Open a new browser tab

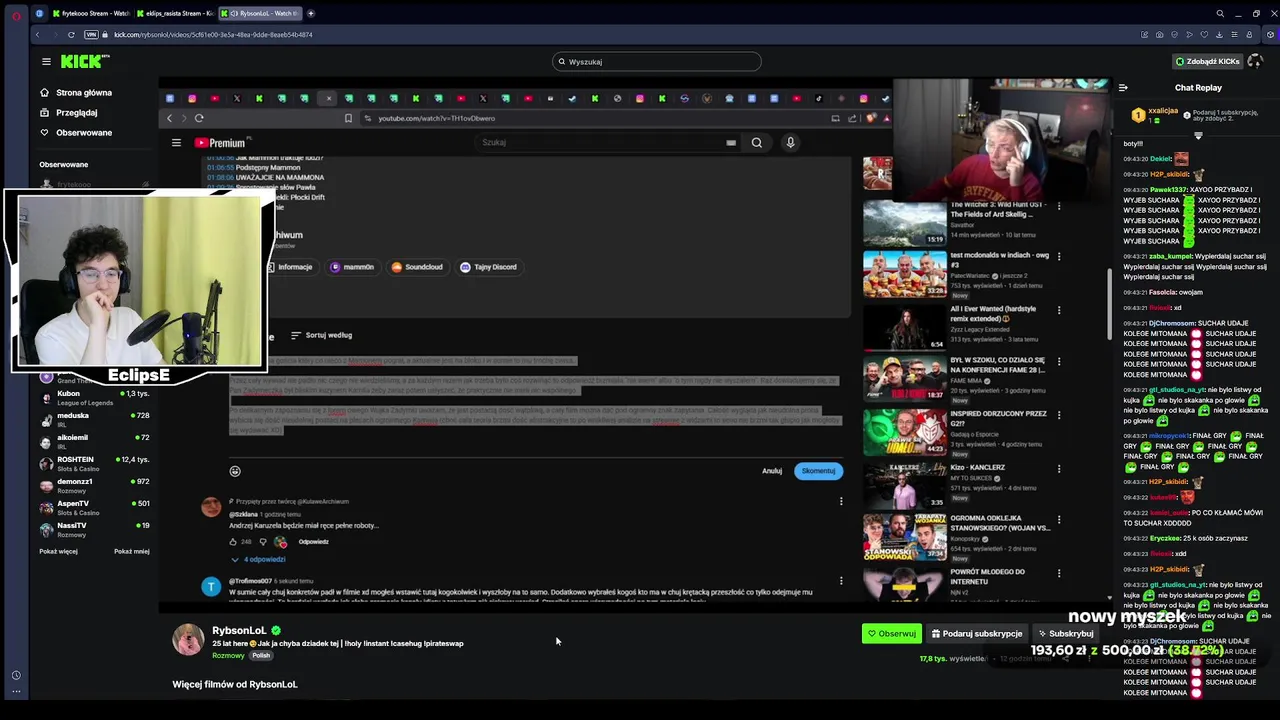click(311, 13)
